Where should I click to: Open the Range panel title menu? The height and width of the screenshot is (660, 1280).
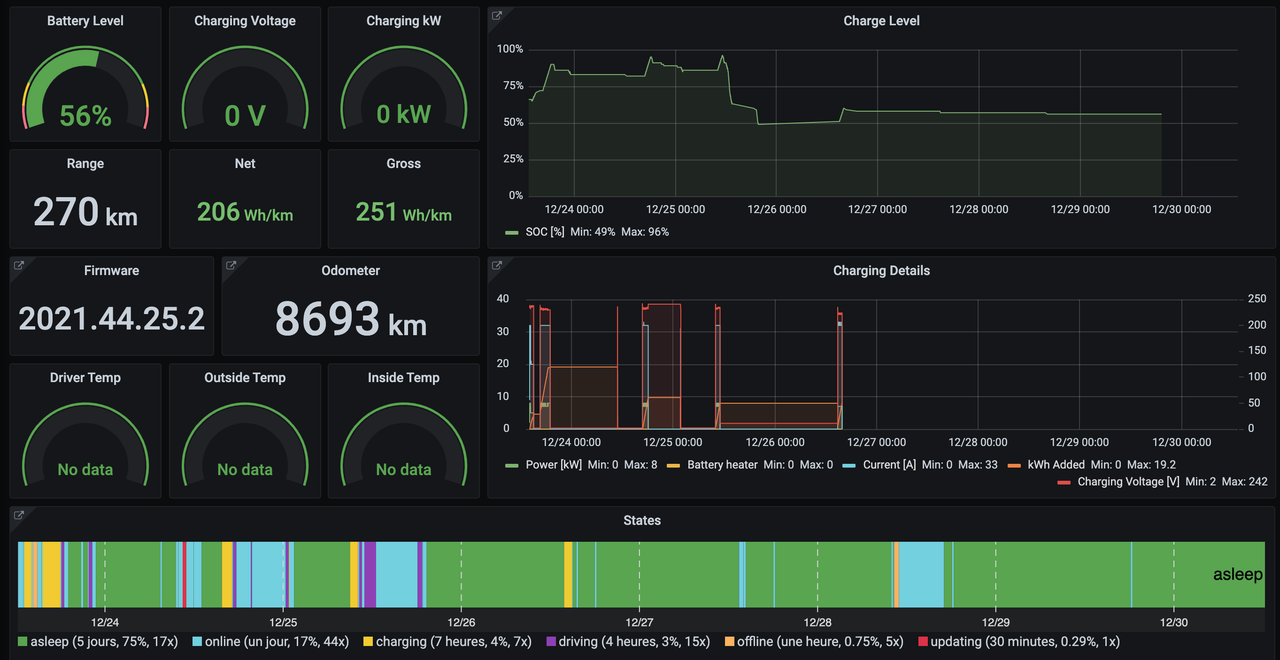pyautogui.click(x=85, y=164)
